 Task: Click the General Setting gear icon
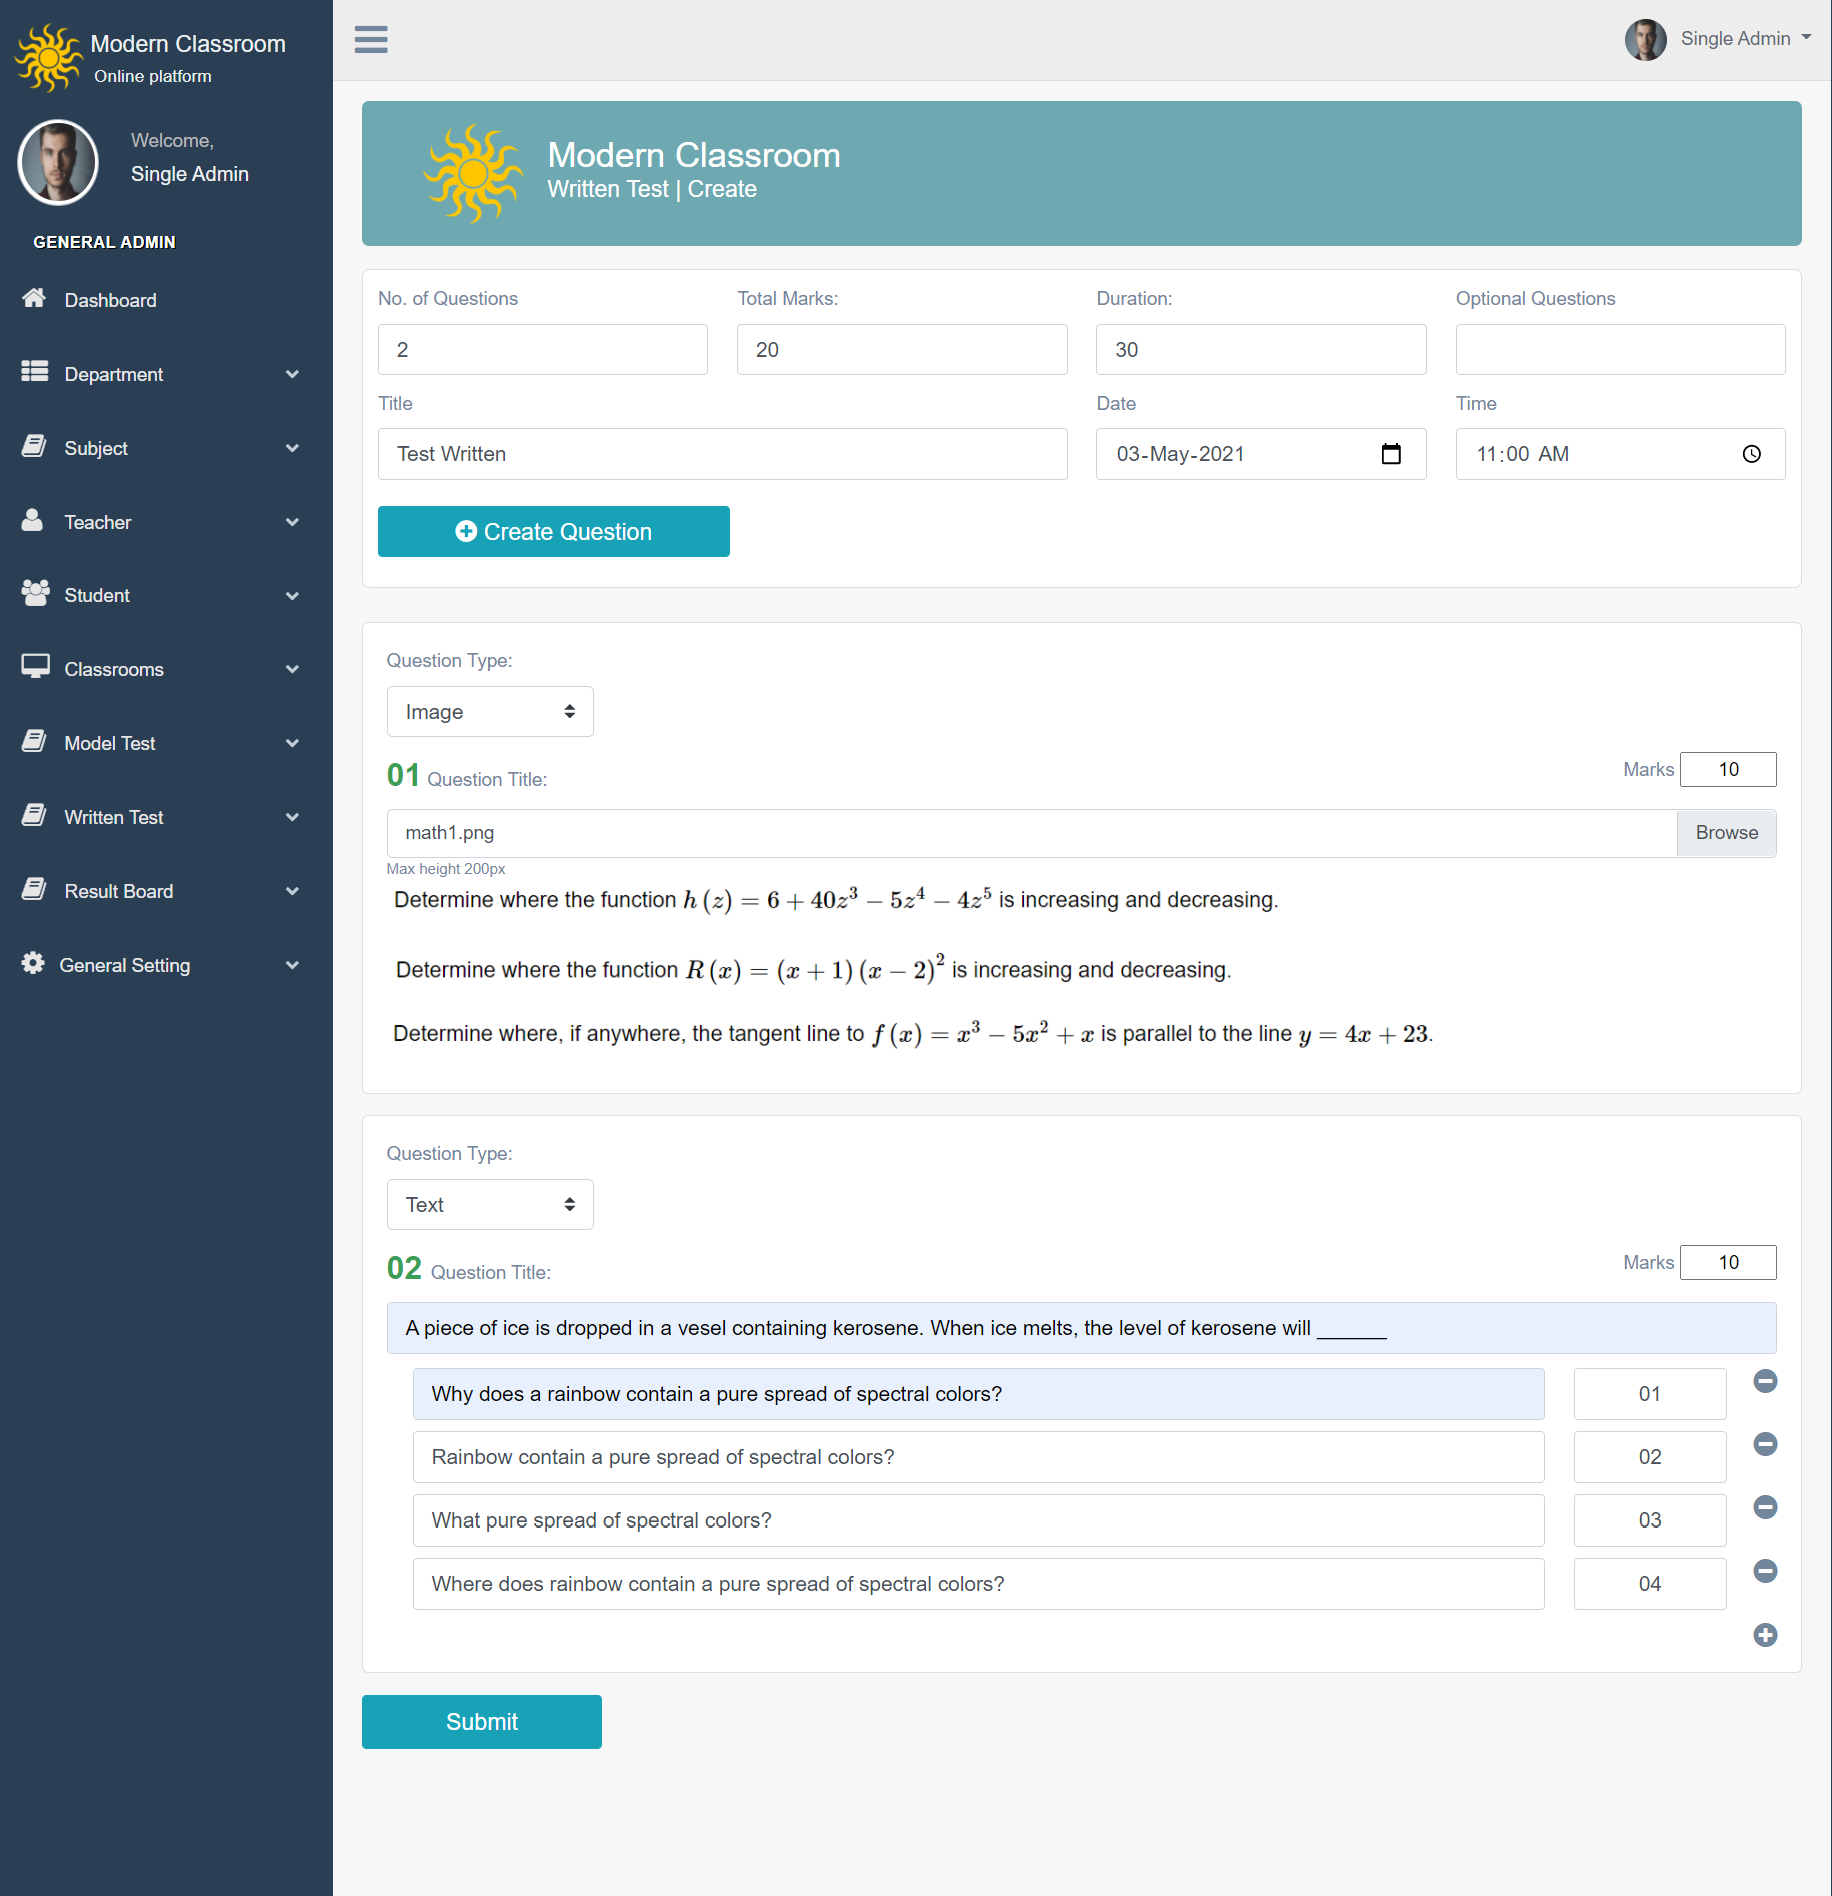33,963
